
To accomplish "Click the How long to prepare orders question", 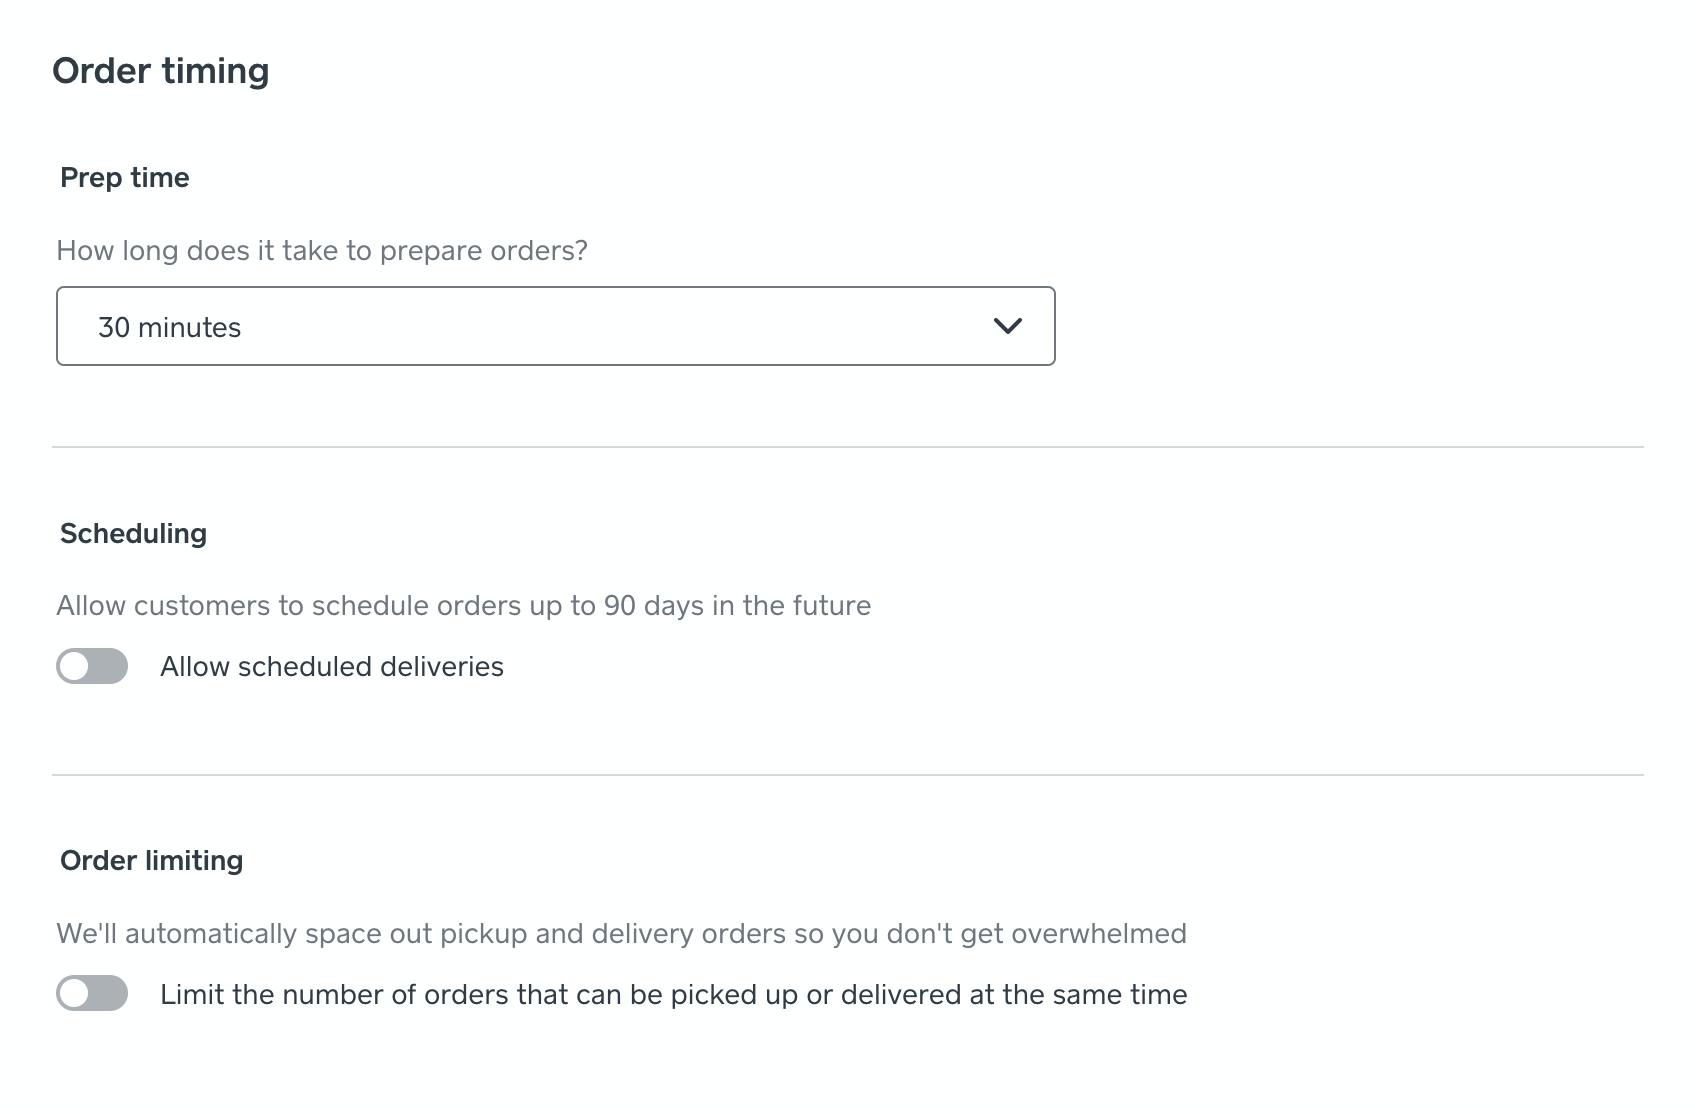I will click(322, 250).
